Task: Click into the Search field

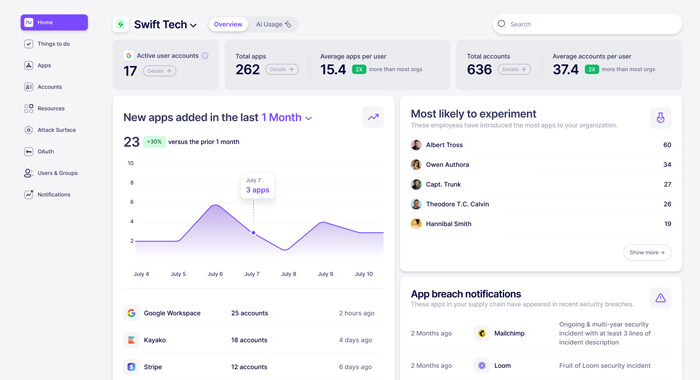Action: click(587, 24)
